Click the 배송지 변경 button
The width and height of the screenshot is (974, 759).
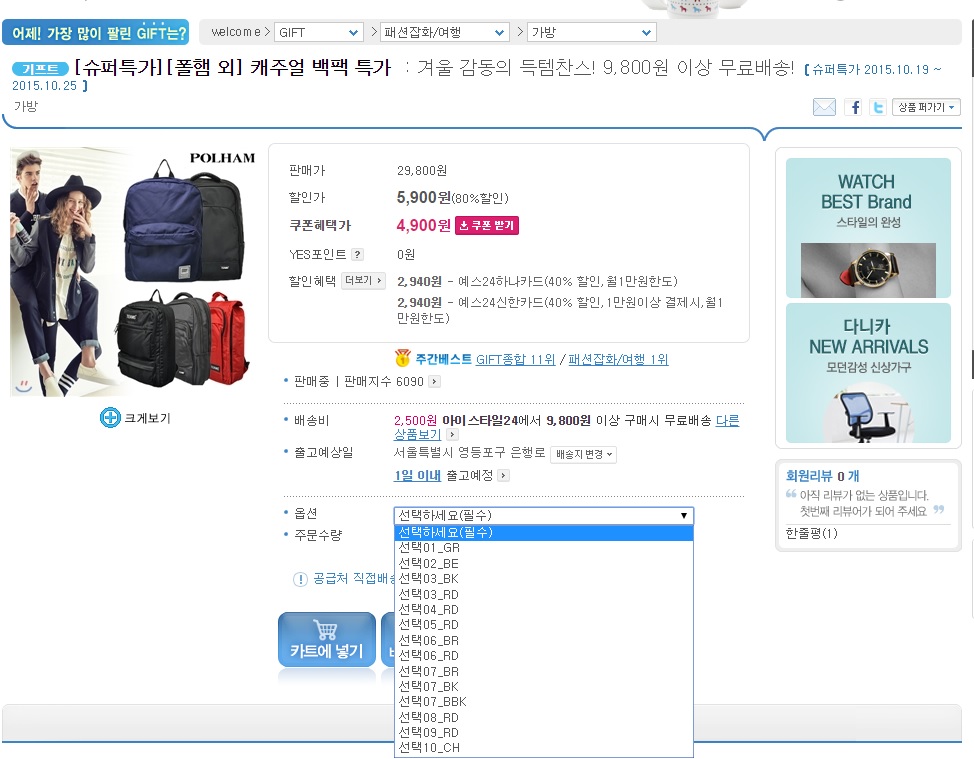pyautogui.click(x=584, y=454)
